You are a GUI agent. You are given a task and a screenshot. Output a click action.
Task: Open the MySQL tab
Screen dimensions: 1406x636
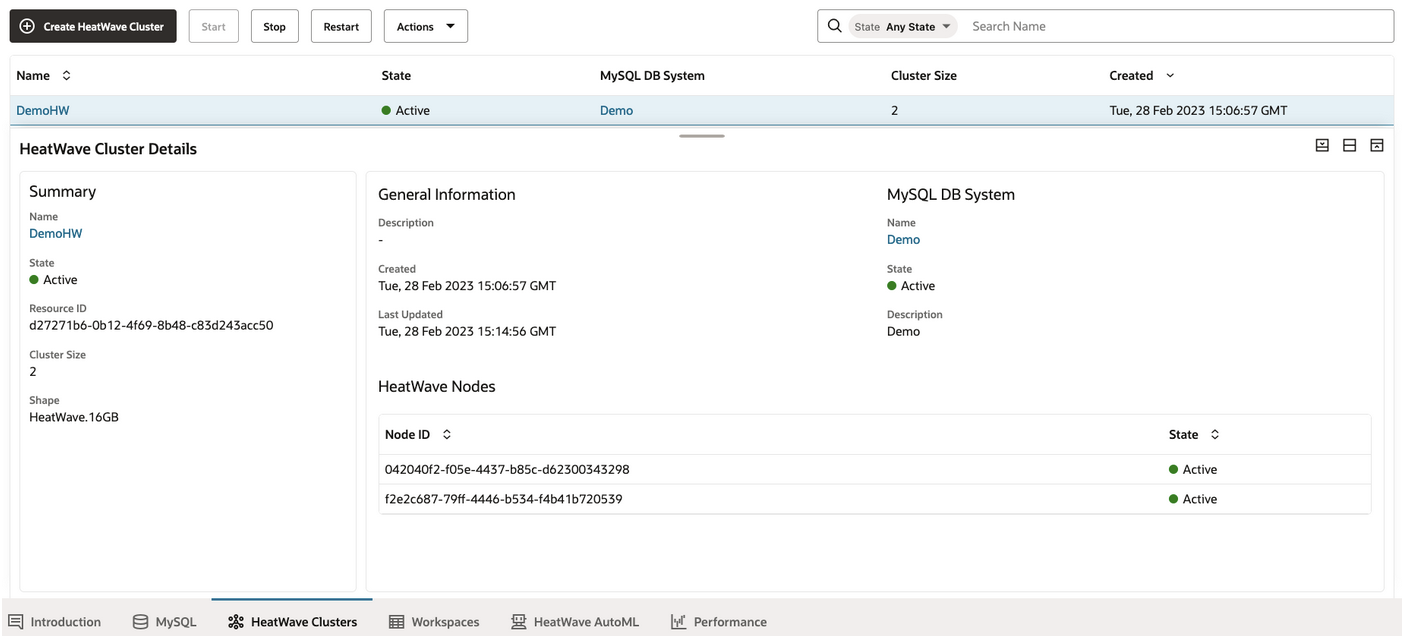click(165, 622)
